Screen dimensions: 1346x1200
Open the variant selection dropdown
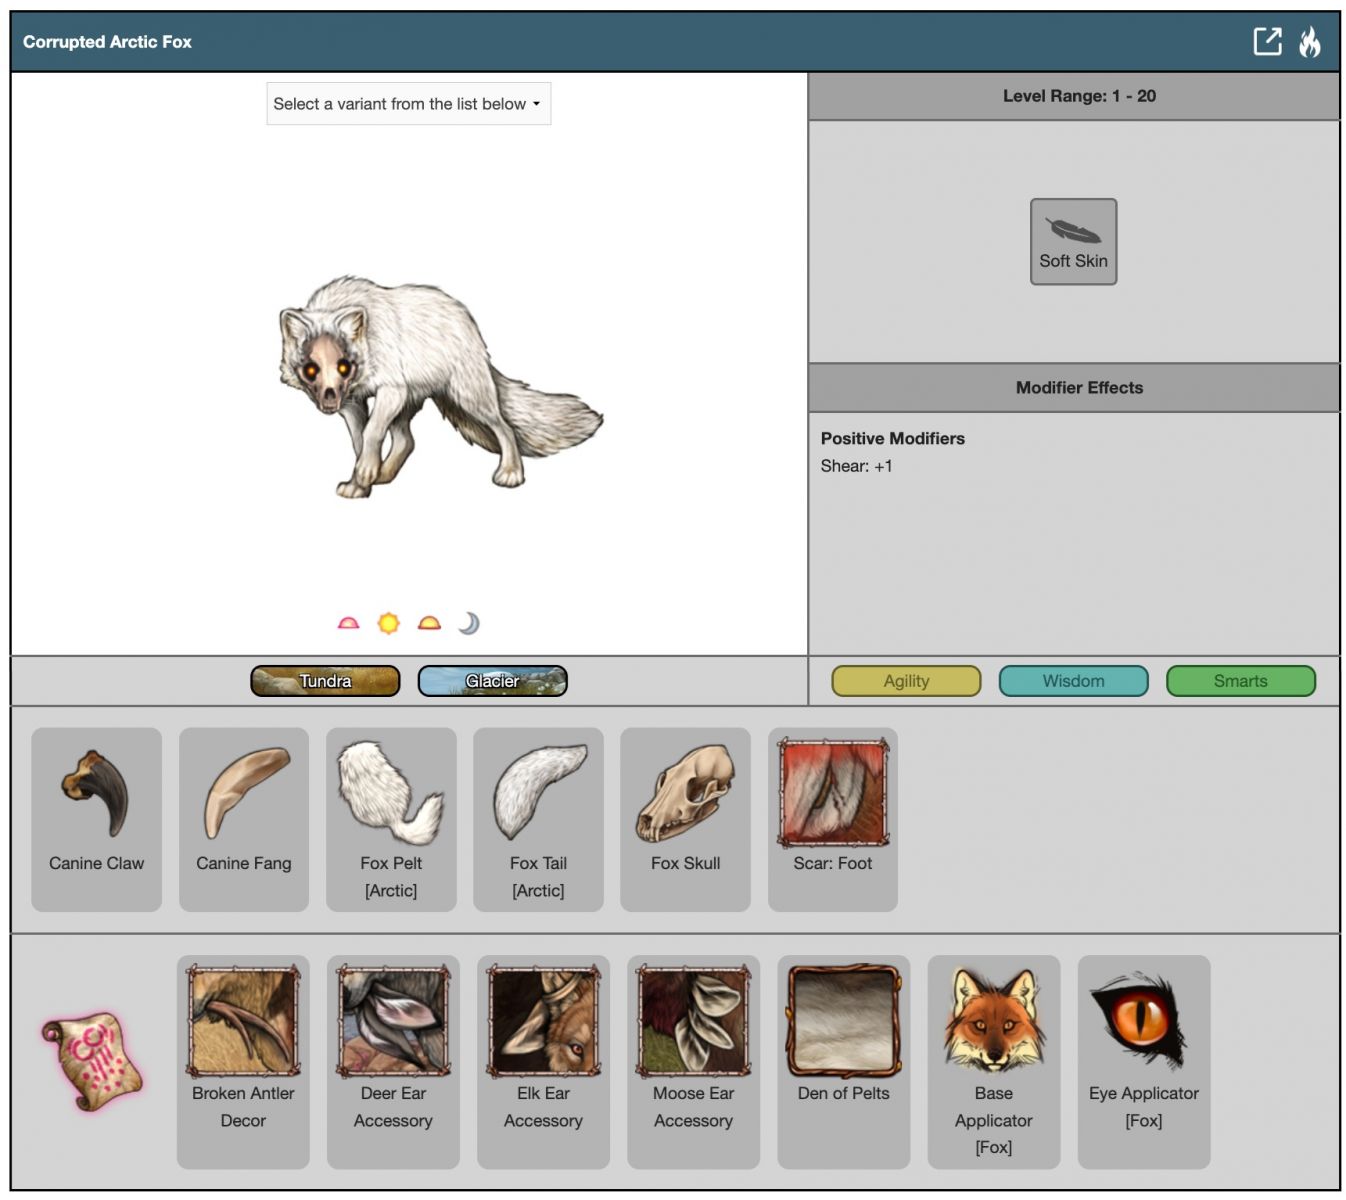point(408,104)
